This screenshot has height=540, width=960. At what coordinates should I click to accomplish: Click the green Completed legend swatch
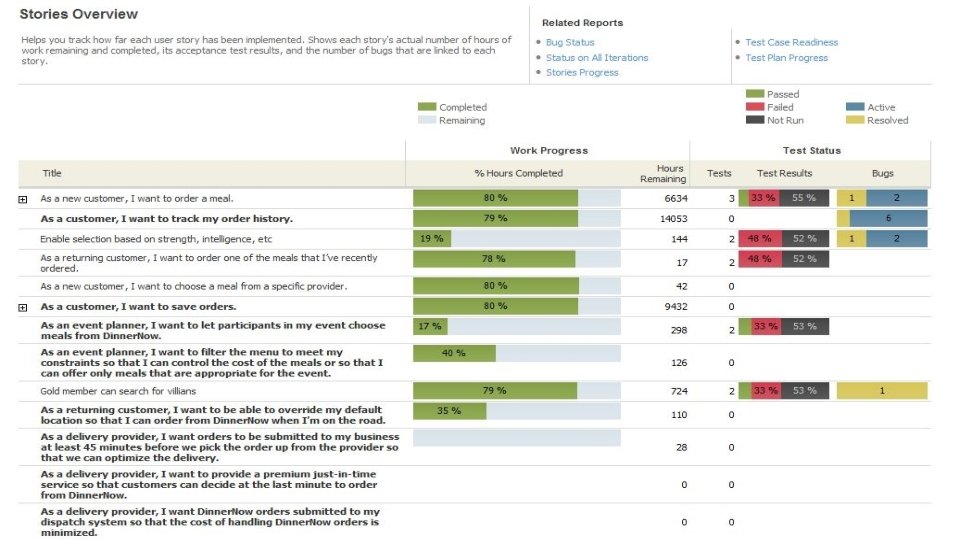(427, 107)
